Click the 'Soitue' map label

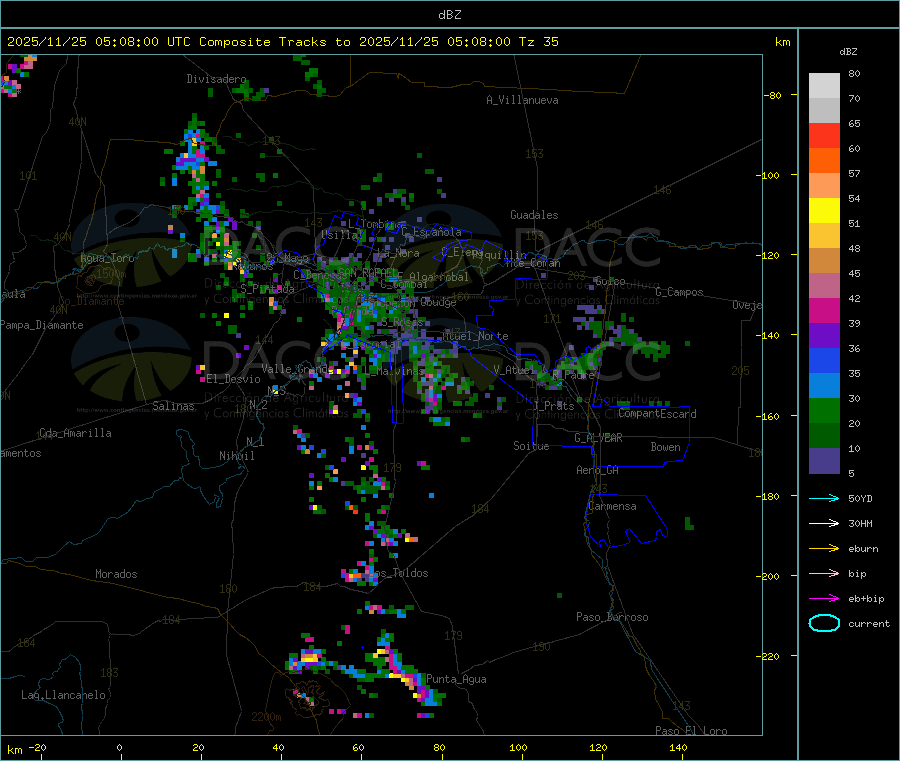pos(531,446)
